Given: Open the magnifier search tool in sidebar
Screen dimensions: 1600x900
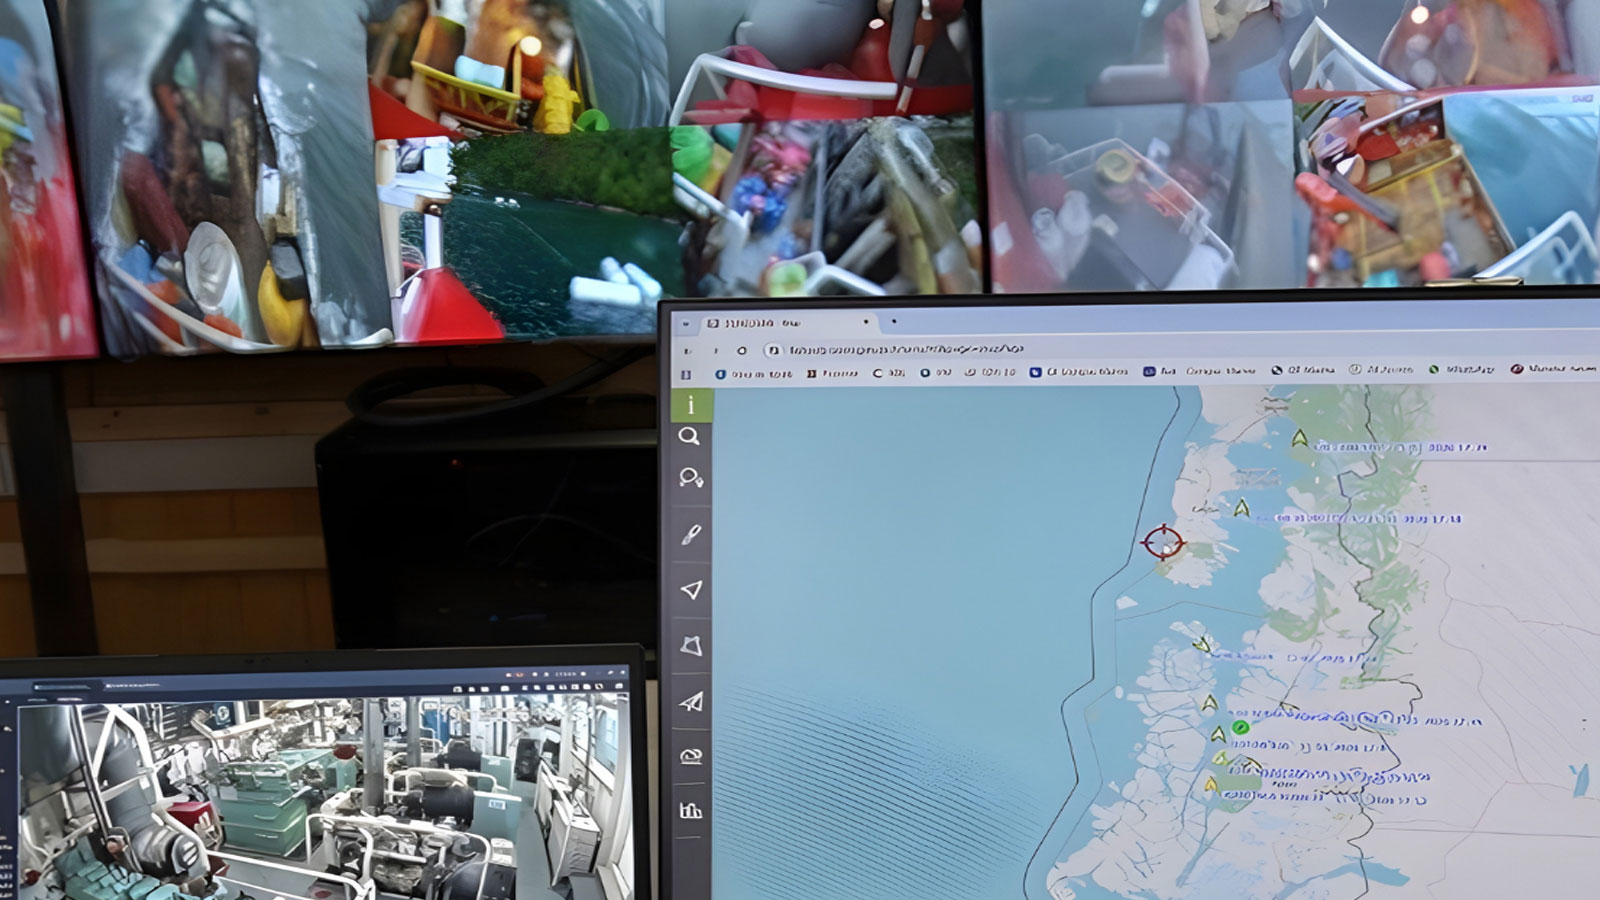Looking at the screenshot, I should click(x=689, y=436).
